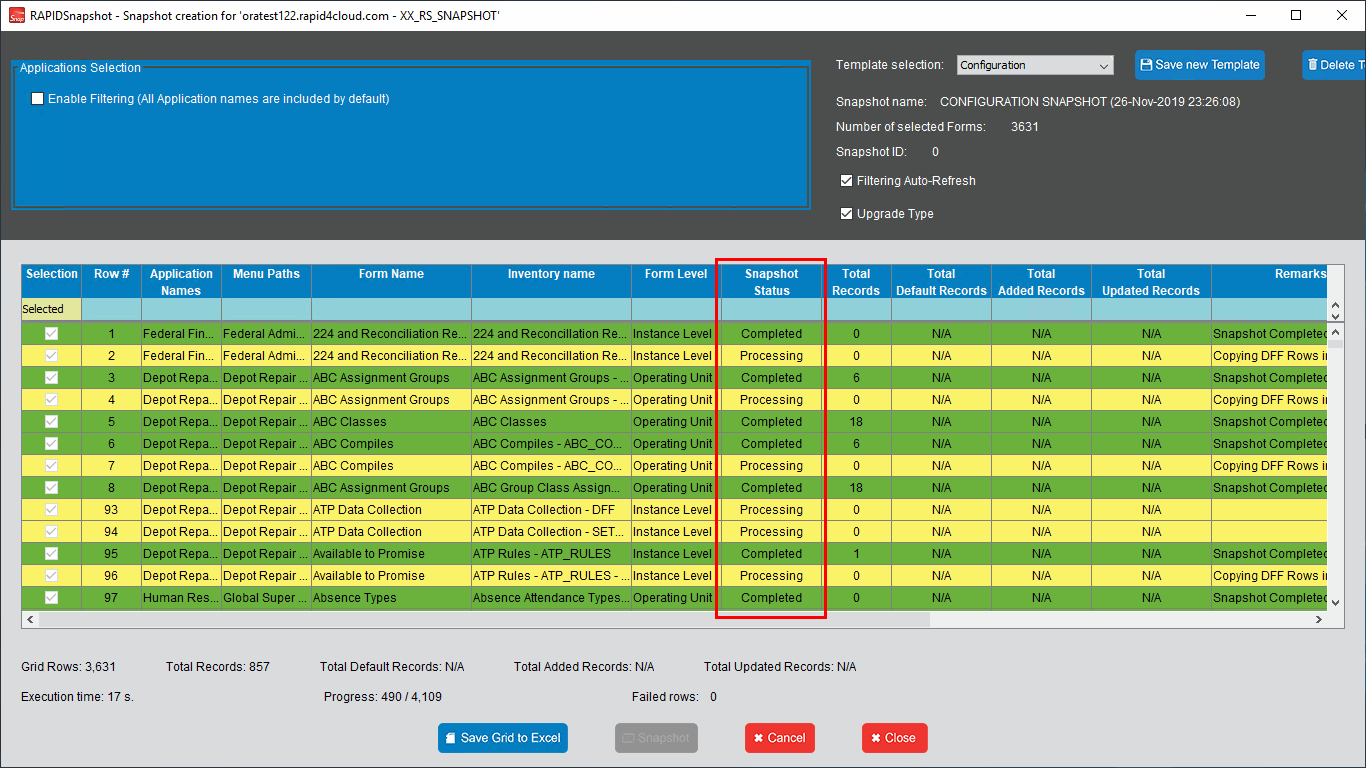Toggle Filtering Auto-Refresh checkbox

click(847, 181)
